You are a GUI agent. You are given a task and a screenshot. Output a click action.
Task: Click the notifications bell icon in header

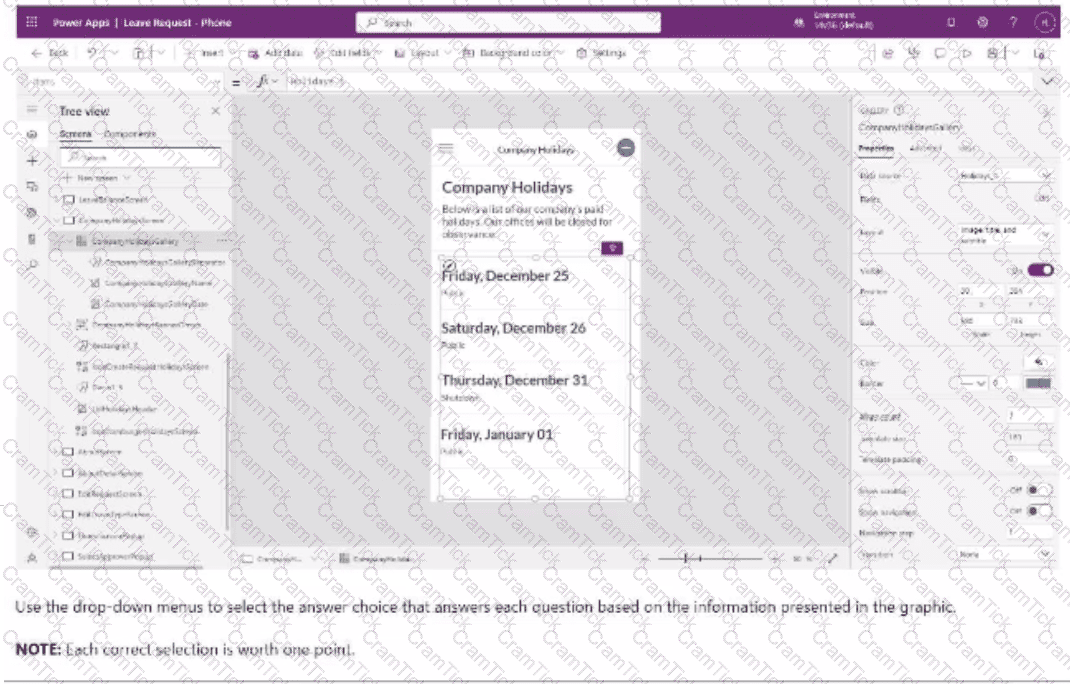click(x=951, y=23)
